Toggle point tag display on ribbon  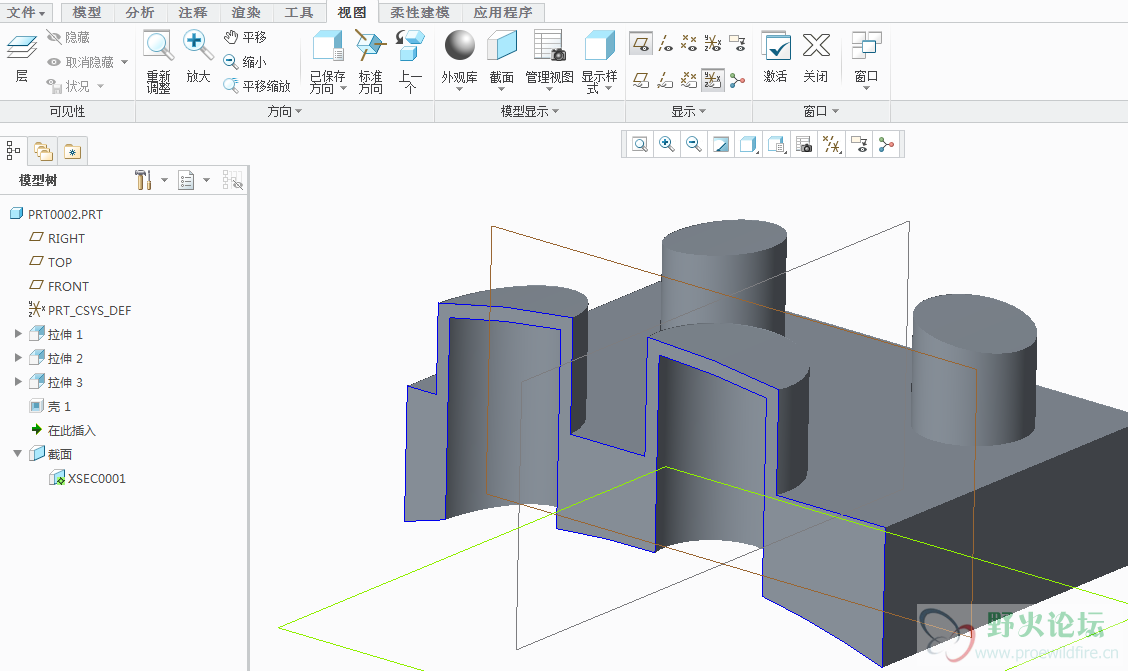[689, 80]
